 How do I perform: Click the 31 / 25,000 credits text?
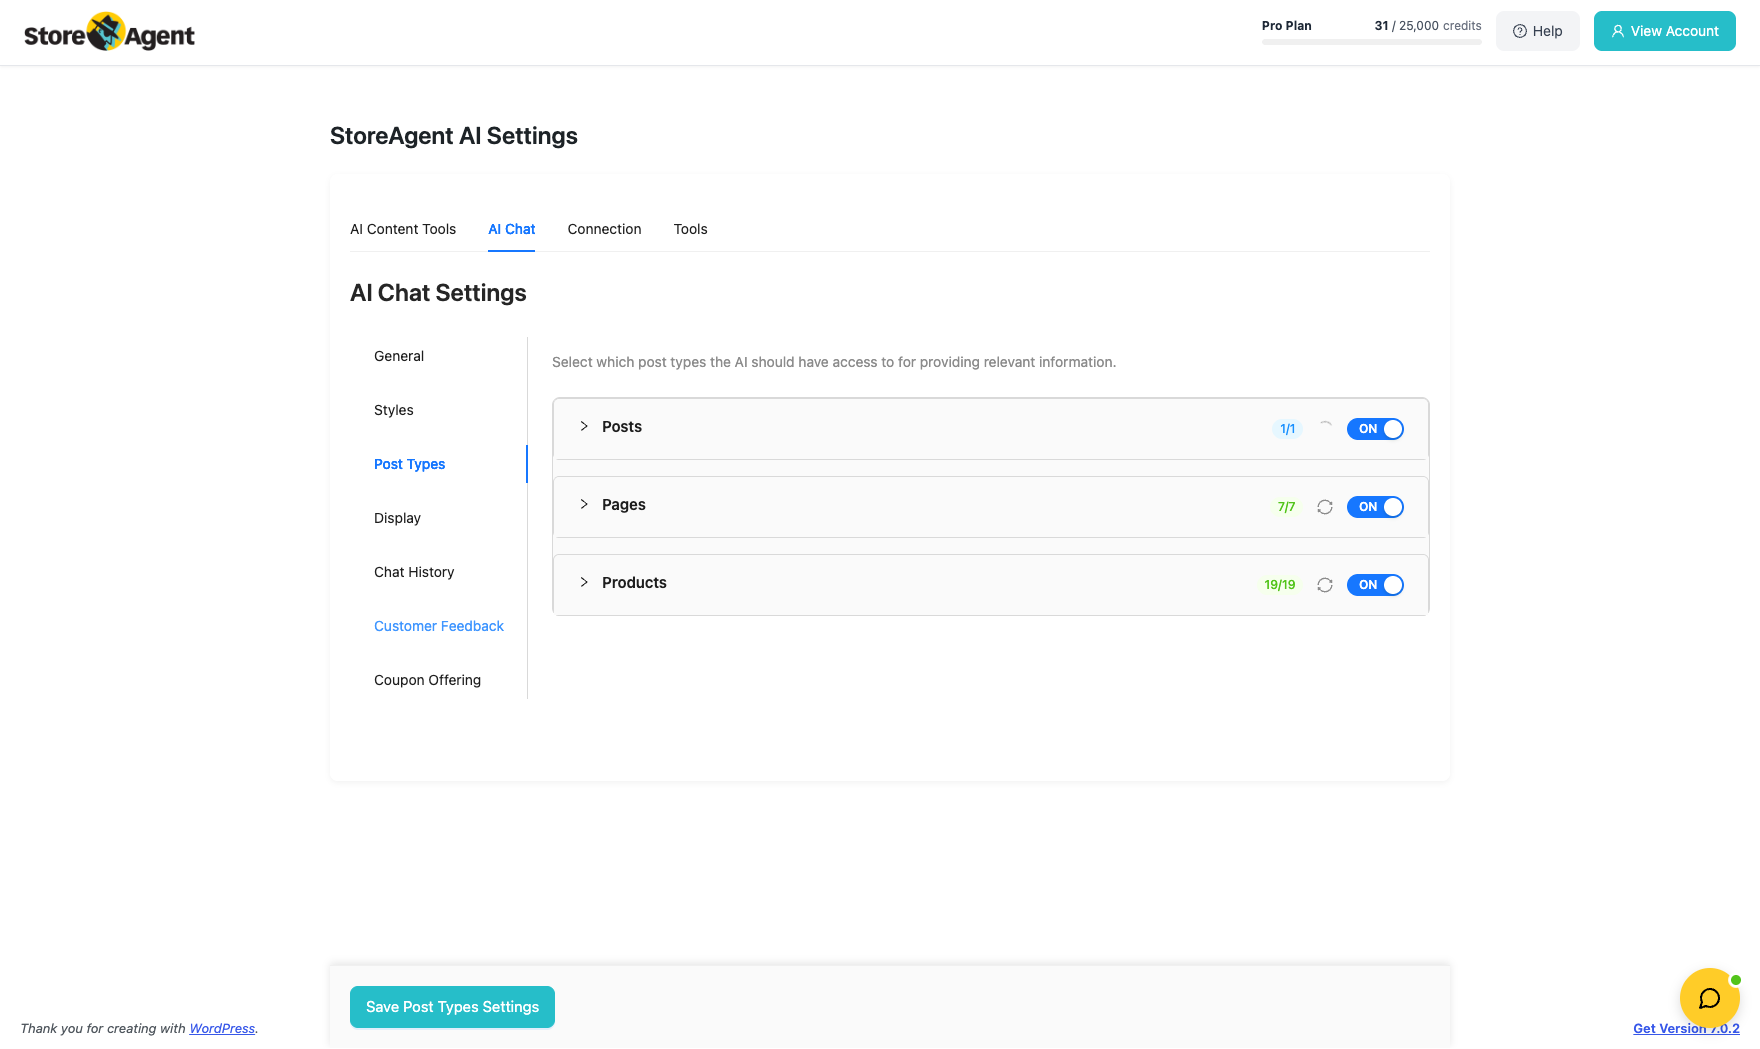[x=1428, y=26]
